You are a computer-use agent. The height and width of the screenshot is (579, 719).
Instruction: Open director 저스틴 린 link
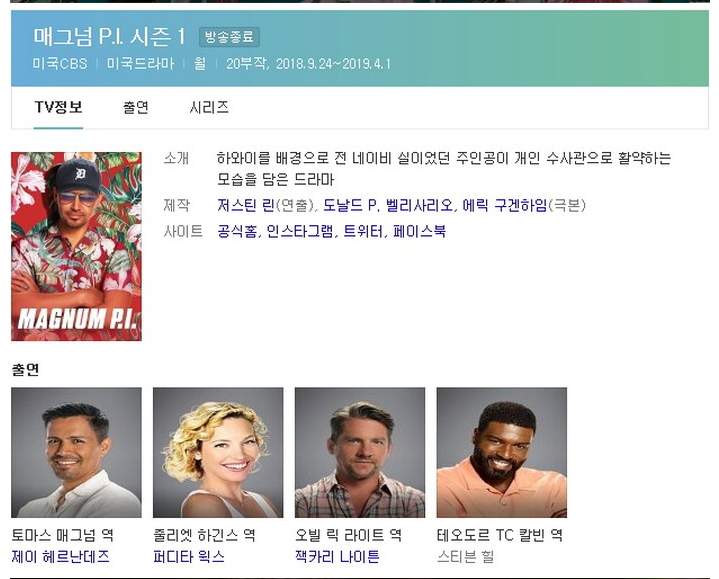246,205
